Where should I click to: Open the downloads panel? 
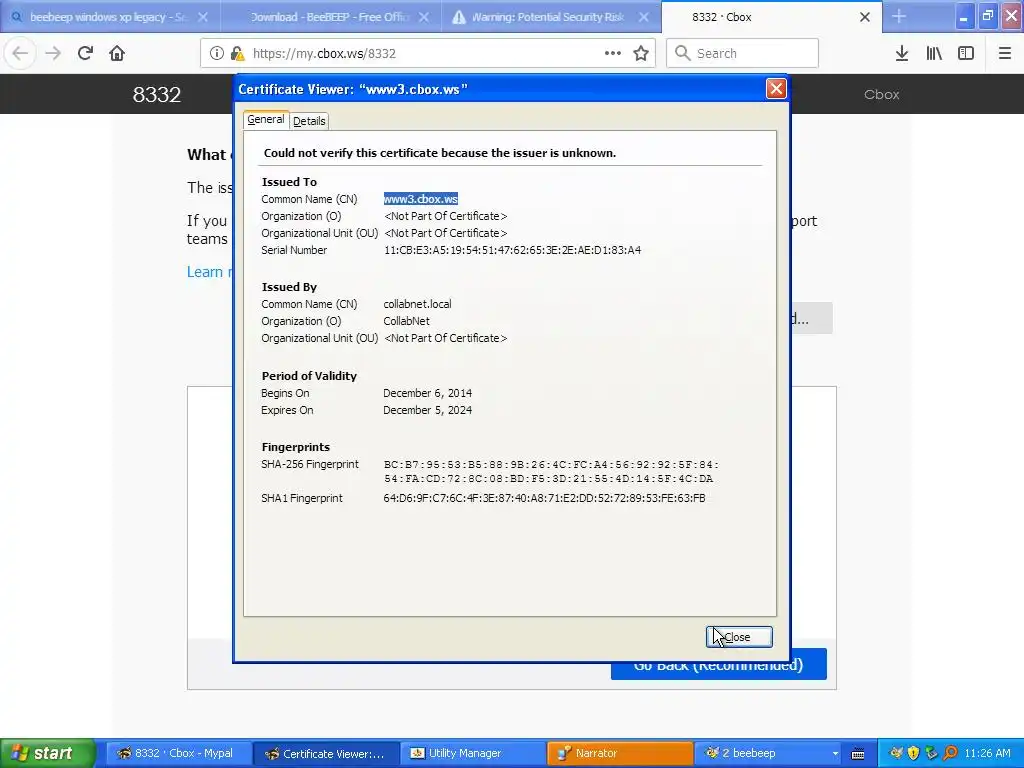[x=902, y=53]
